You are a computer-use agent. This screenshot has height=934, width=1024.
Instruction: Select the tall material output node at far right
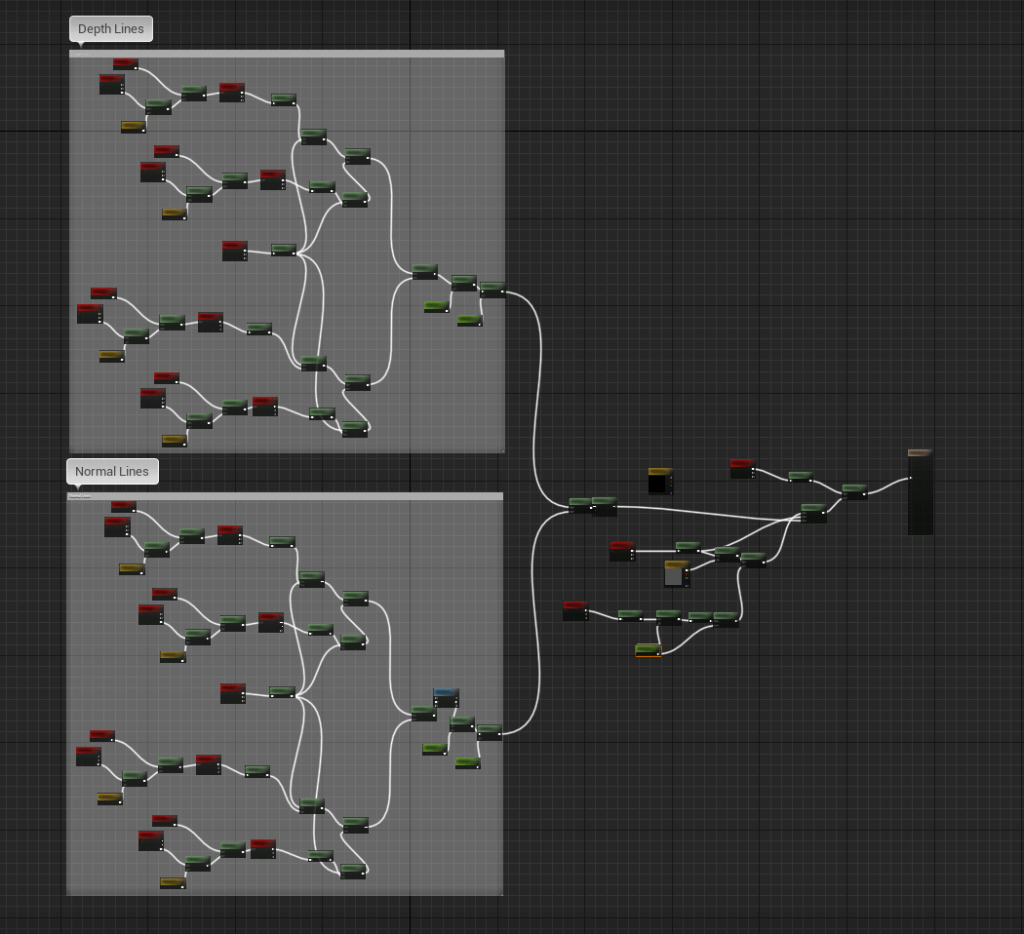920,493
